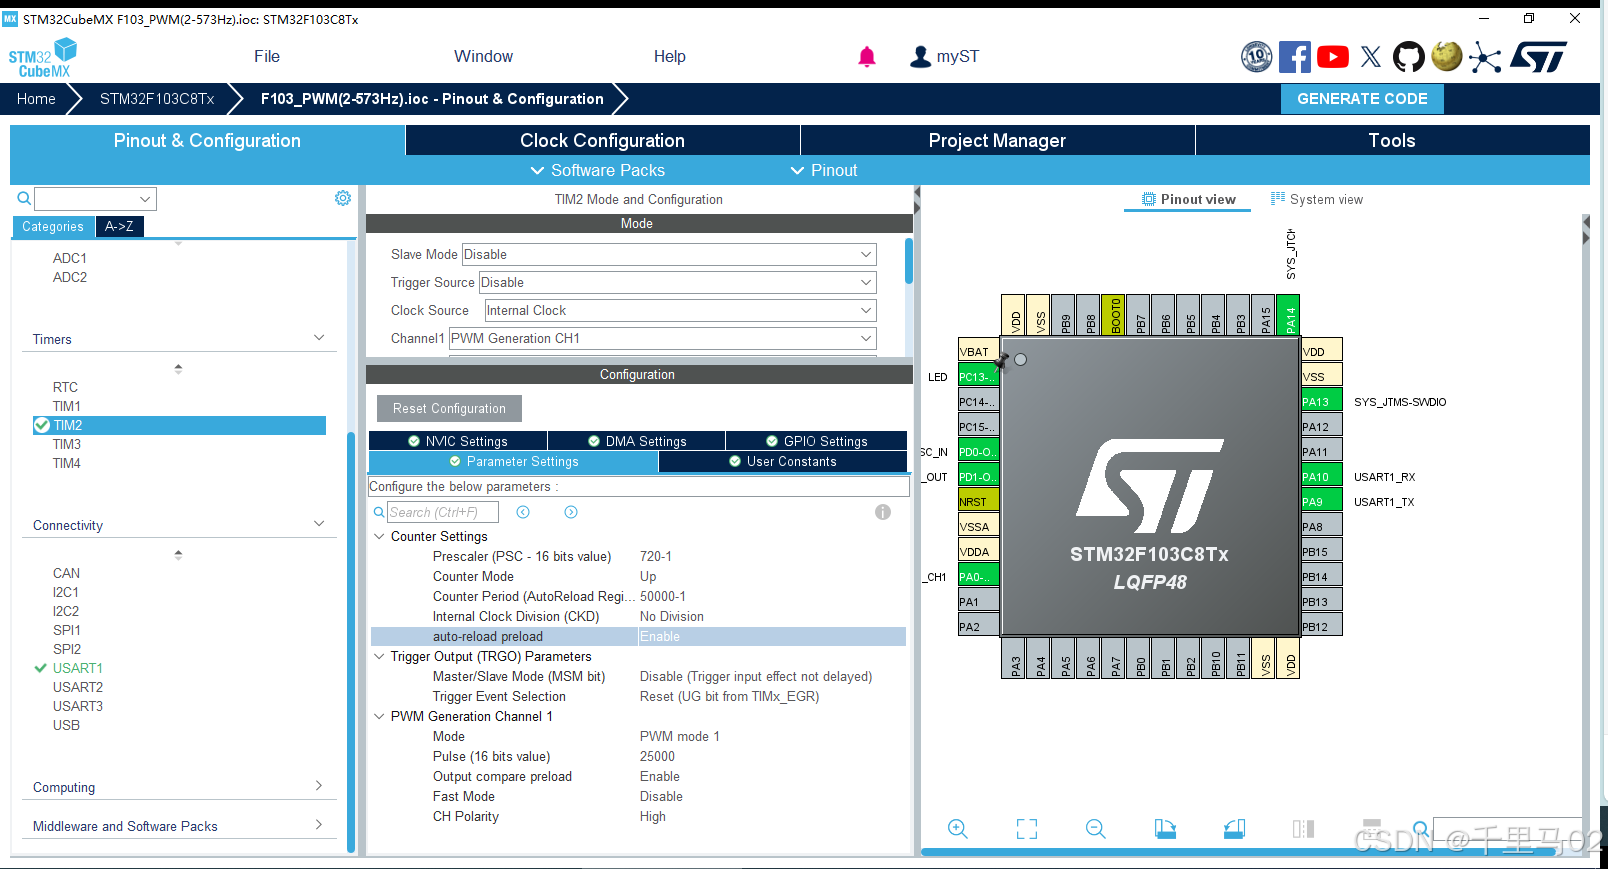Open ST GitHub icon
1608x869 pixels.
coord(1409,57)
